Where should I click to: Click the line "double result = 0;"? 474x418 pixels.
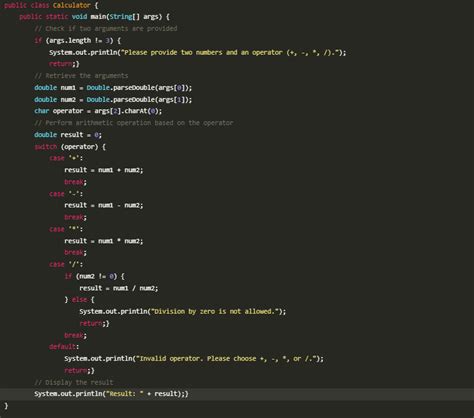point(68,135)
